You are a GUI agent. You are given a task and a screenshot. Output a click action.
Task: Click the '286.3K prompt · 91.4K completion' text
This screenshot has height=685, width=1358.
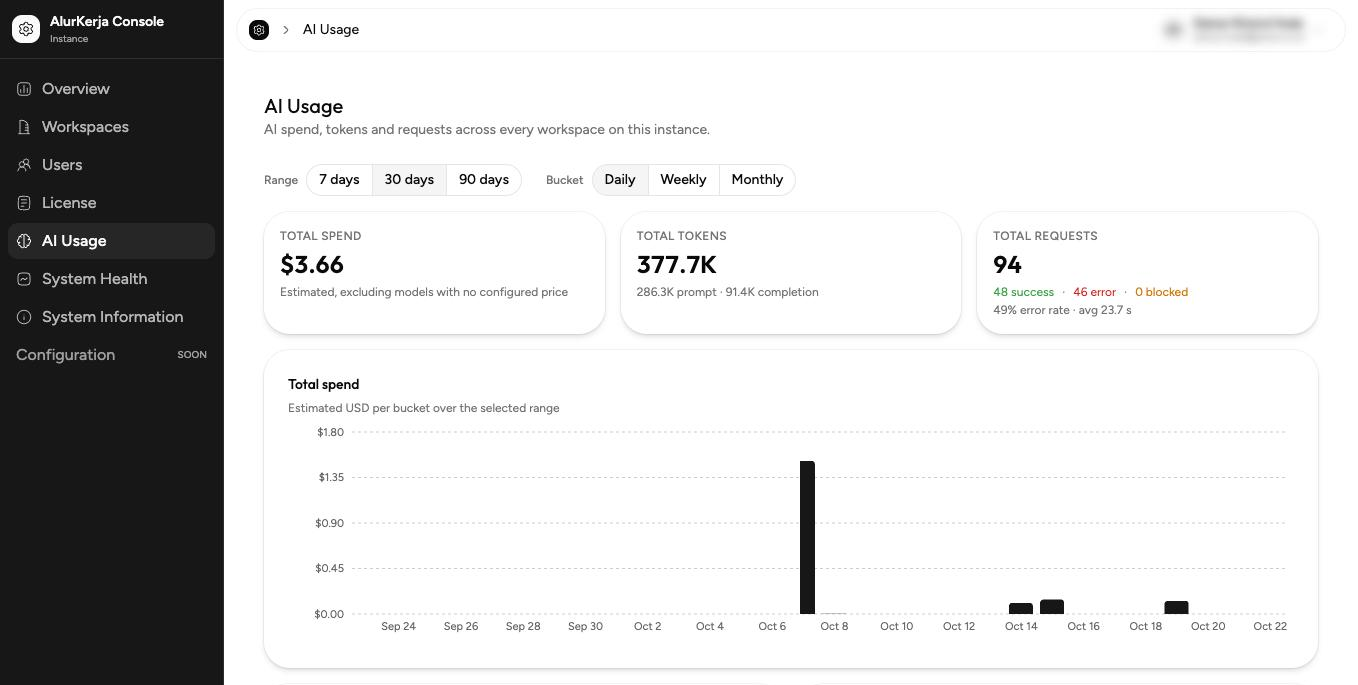point(728,292)
